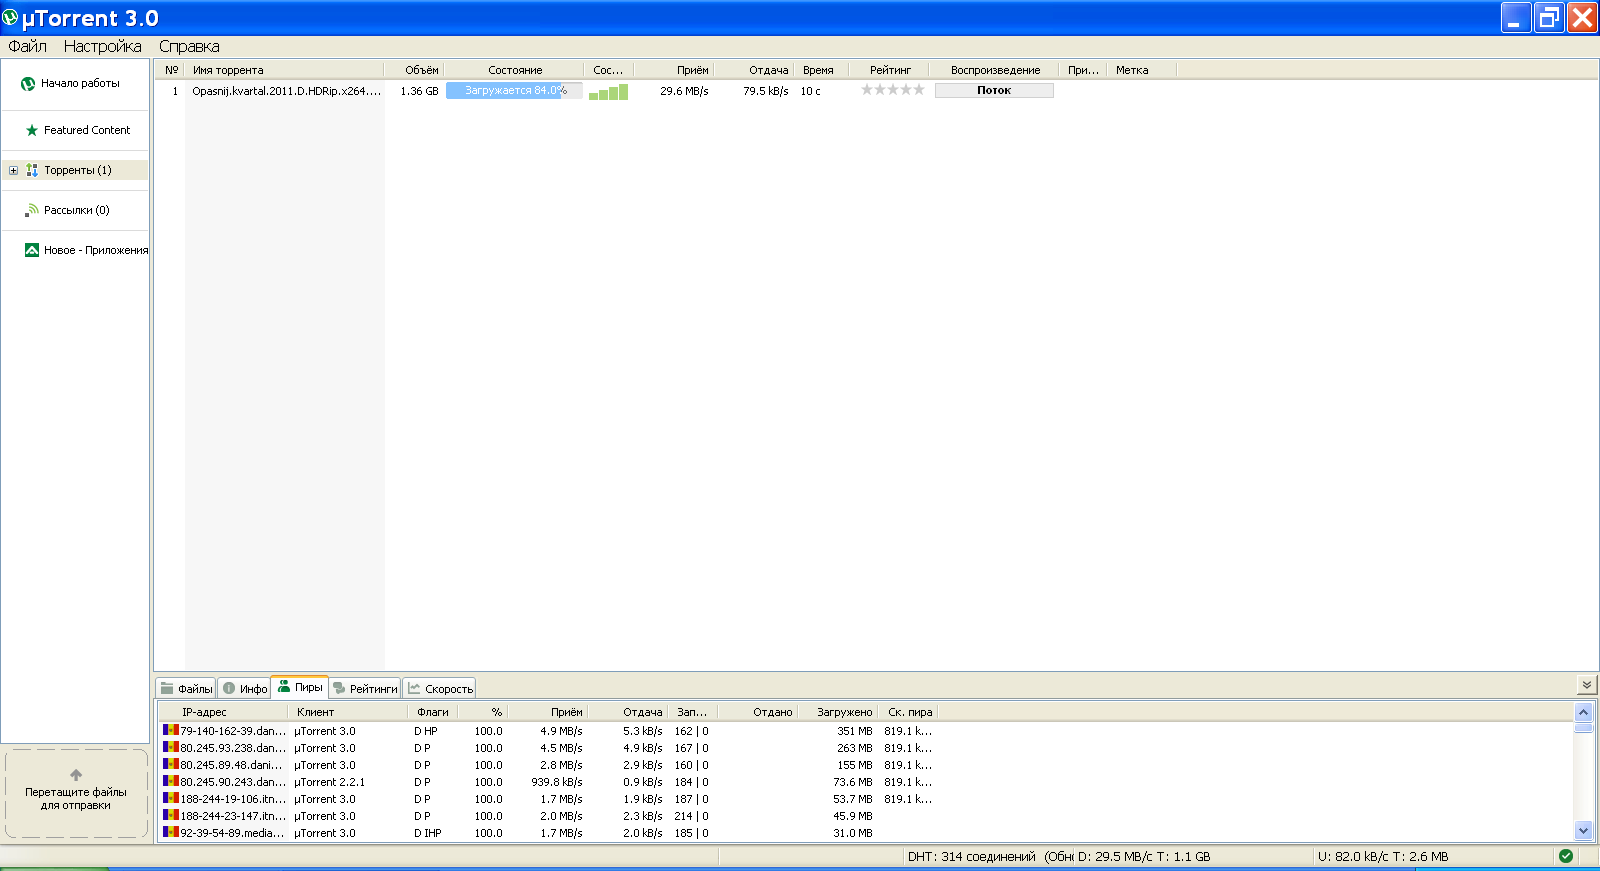This screenshot has height=871, width=1600.
Task: Select Торренты (1) in sidebar
Action: (x=76, y=170)
